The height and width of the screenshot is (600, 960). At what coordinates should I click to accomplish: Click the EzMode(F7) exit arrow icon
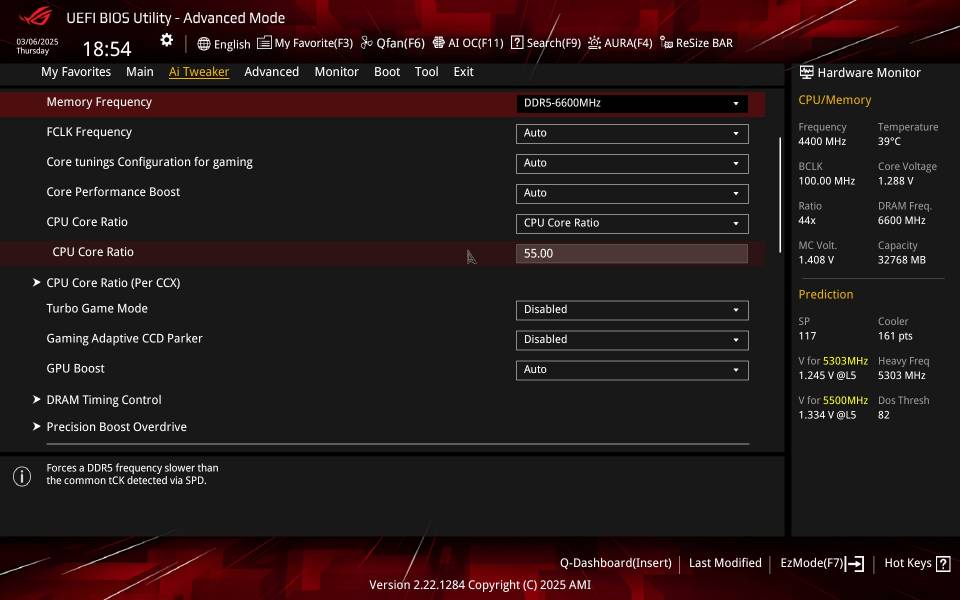pos(855,563)
